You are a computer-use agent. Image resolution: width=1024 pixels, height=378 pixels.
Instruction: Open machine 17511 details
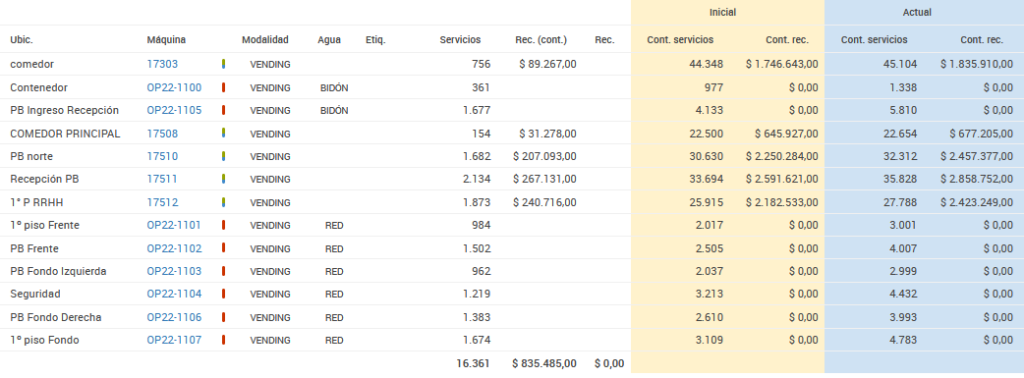click(x=162, y=179)
